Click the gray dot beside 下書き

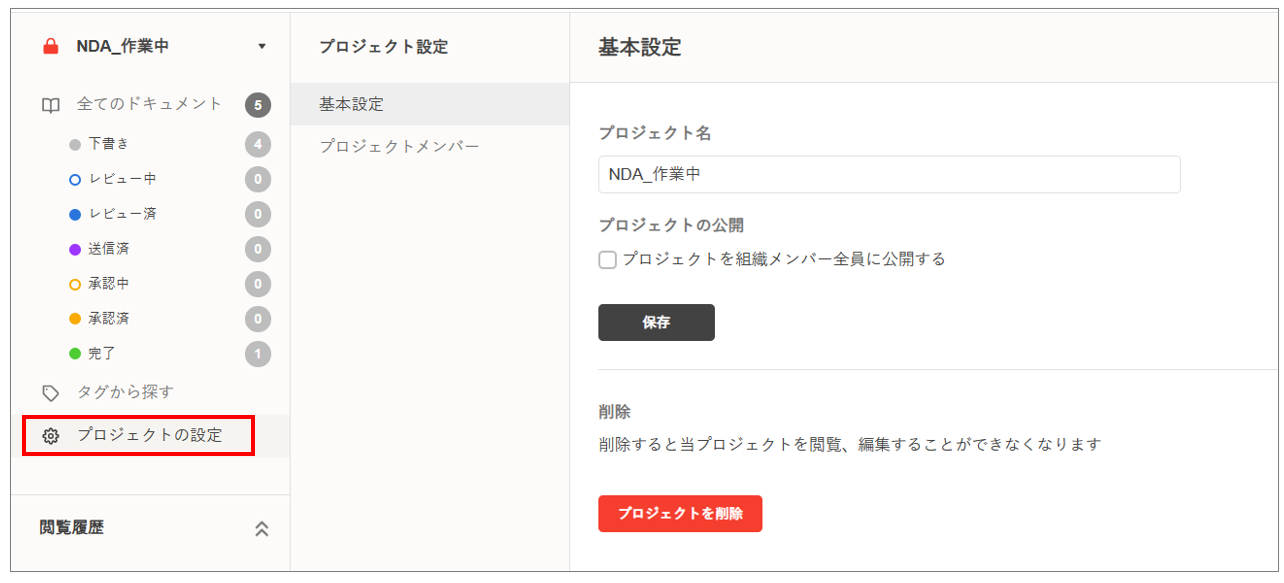pyautogui.click(x=75, y=145)
